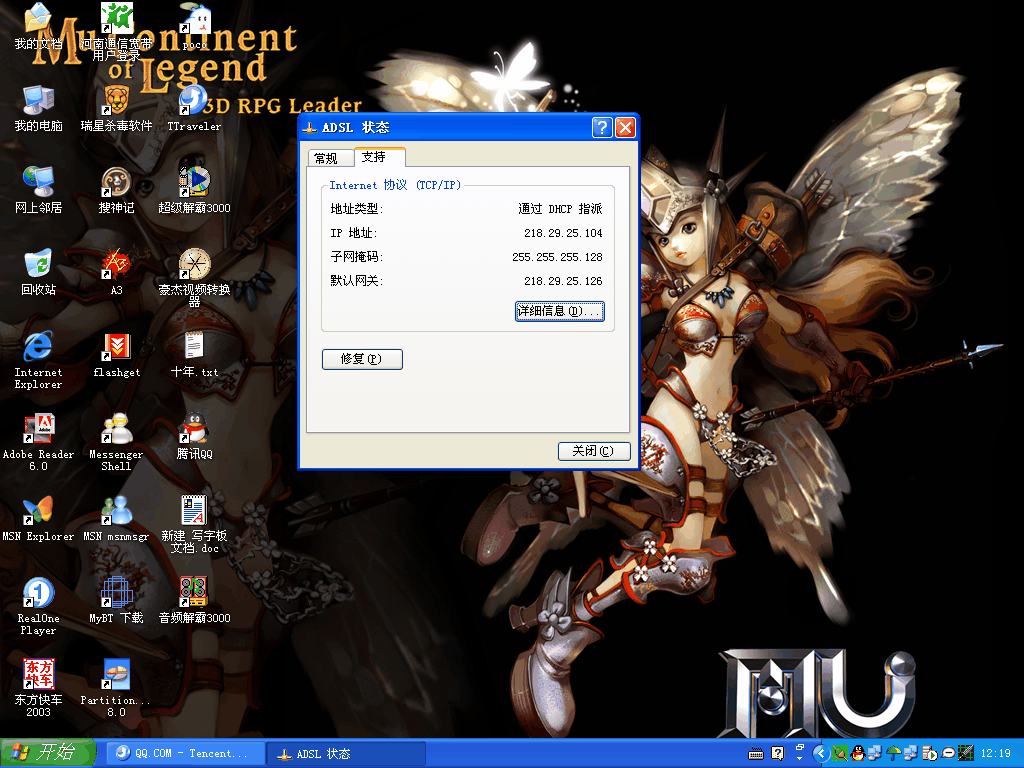
Task: Collapse the tray with the round arrow
Action: click(821, 754)
